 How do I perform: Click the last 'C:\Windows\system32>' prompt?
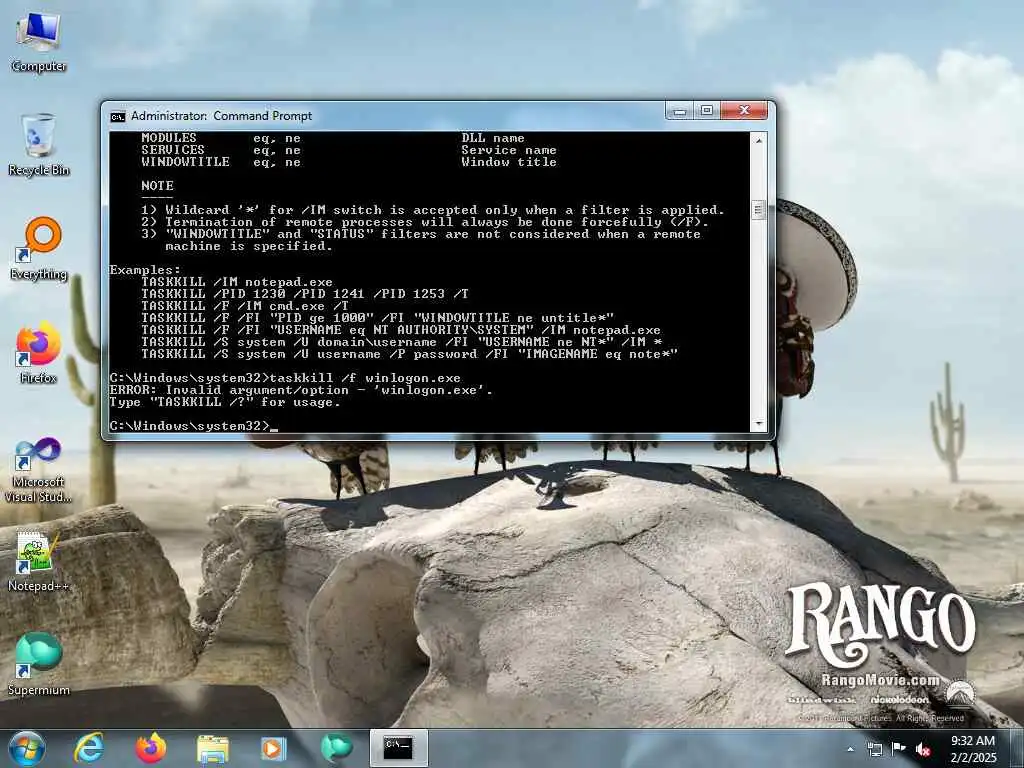189,426
